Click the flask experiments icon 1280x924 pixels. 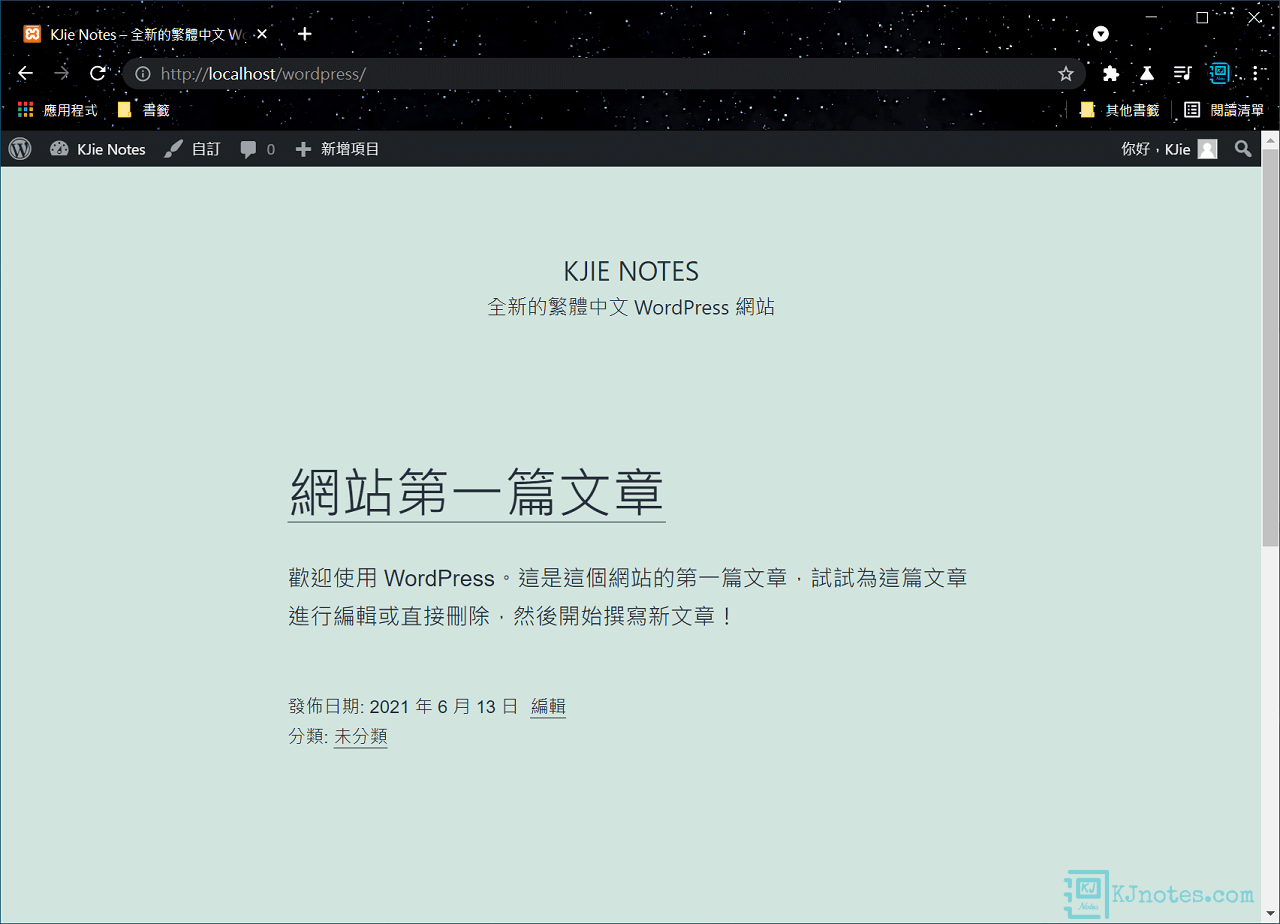click(1146, 73)
